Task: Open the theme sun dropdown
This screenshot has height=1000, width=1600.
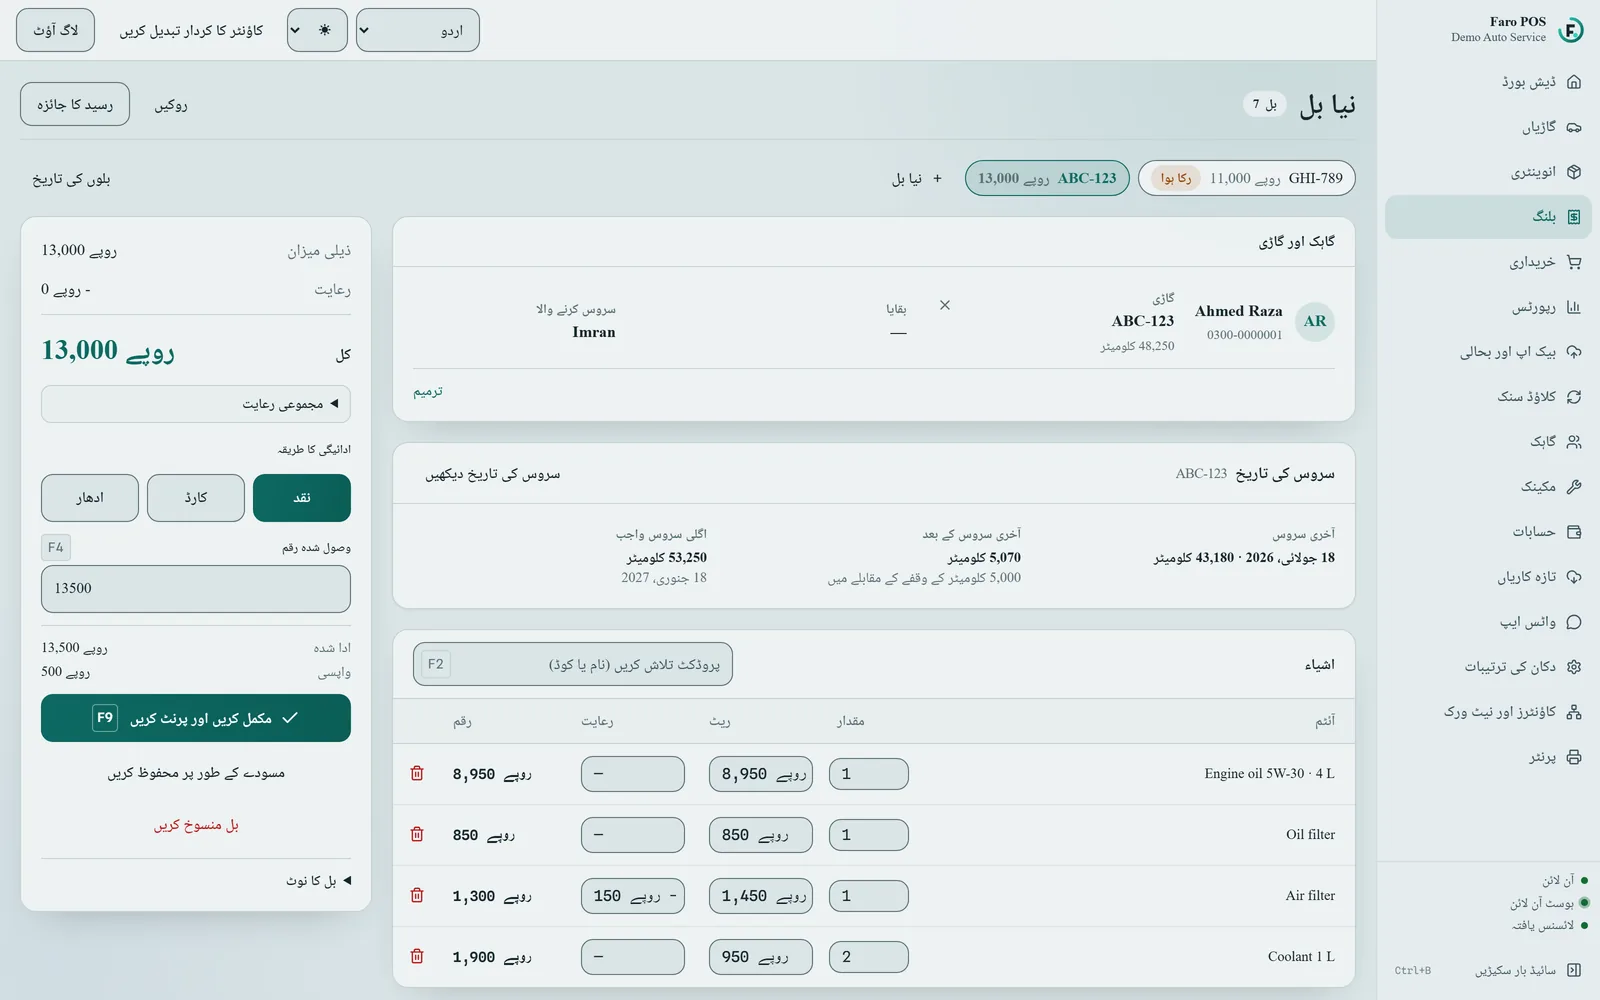Action: point(317,30)
